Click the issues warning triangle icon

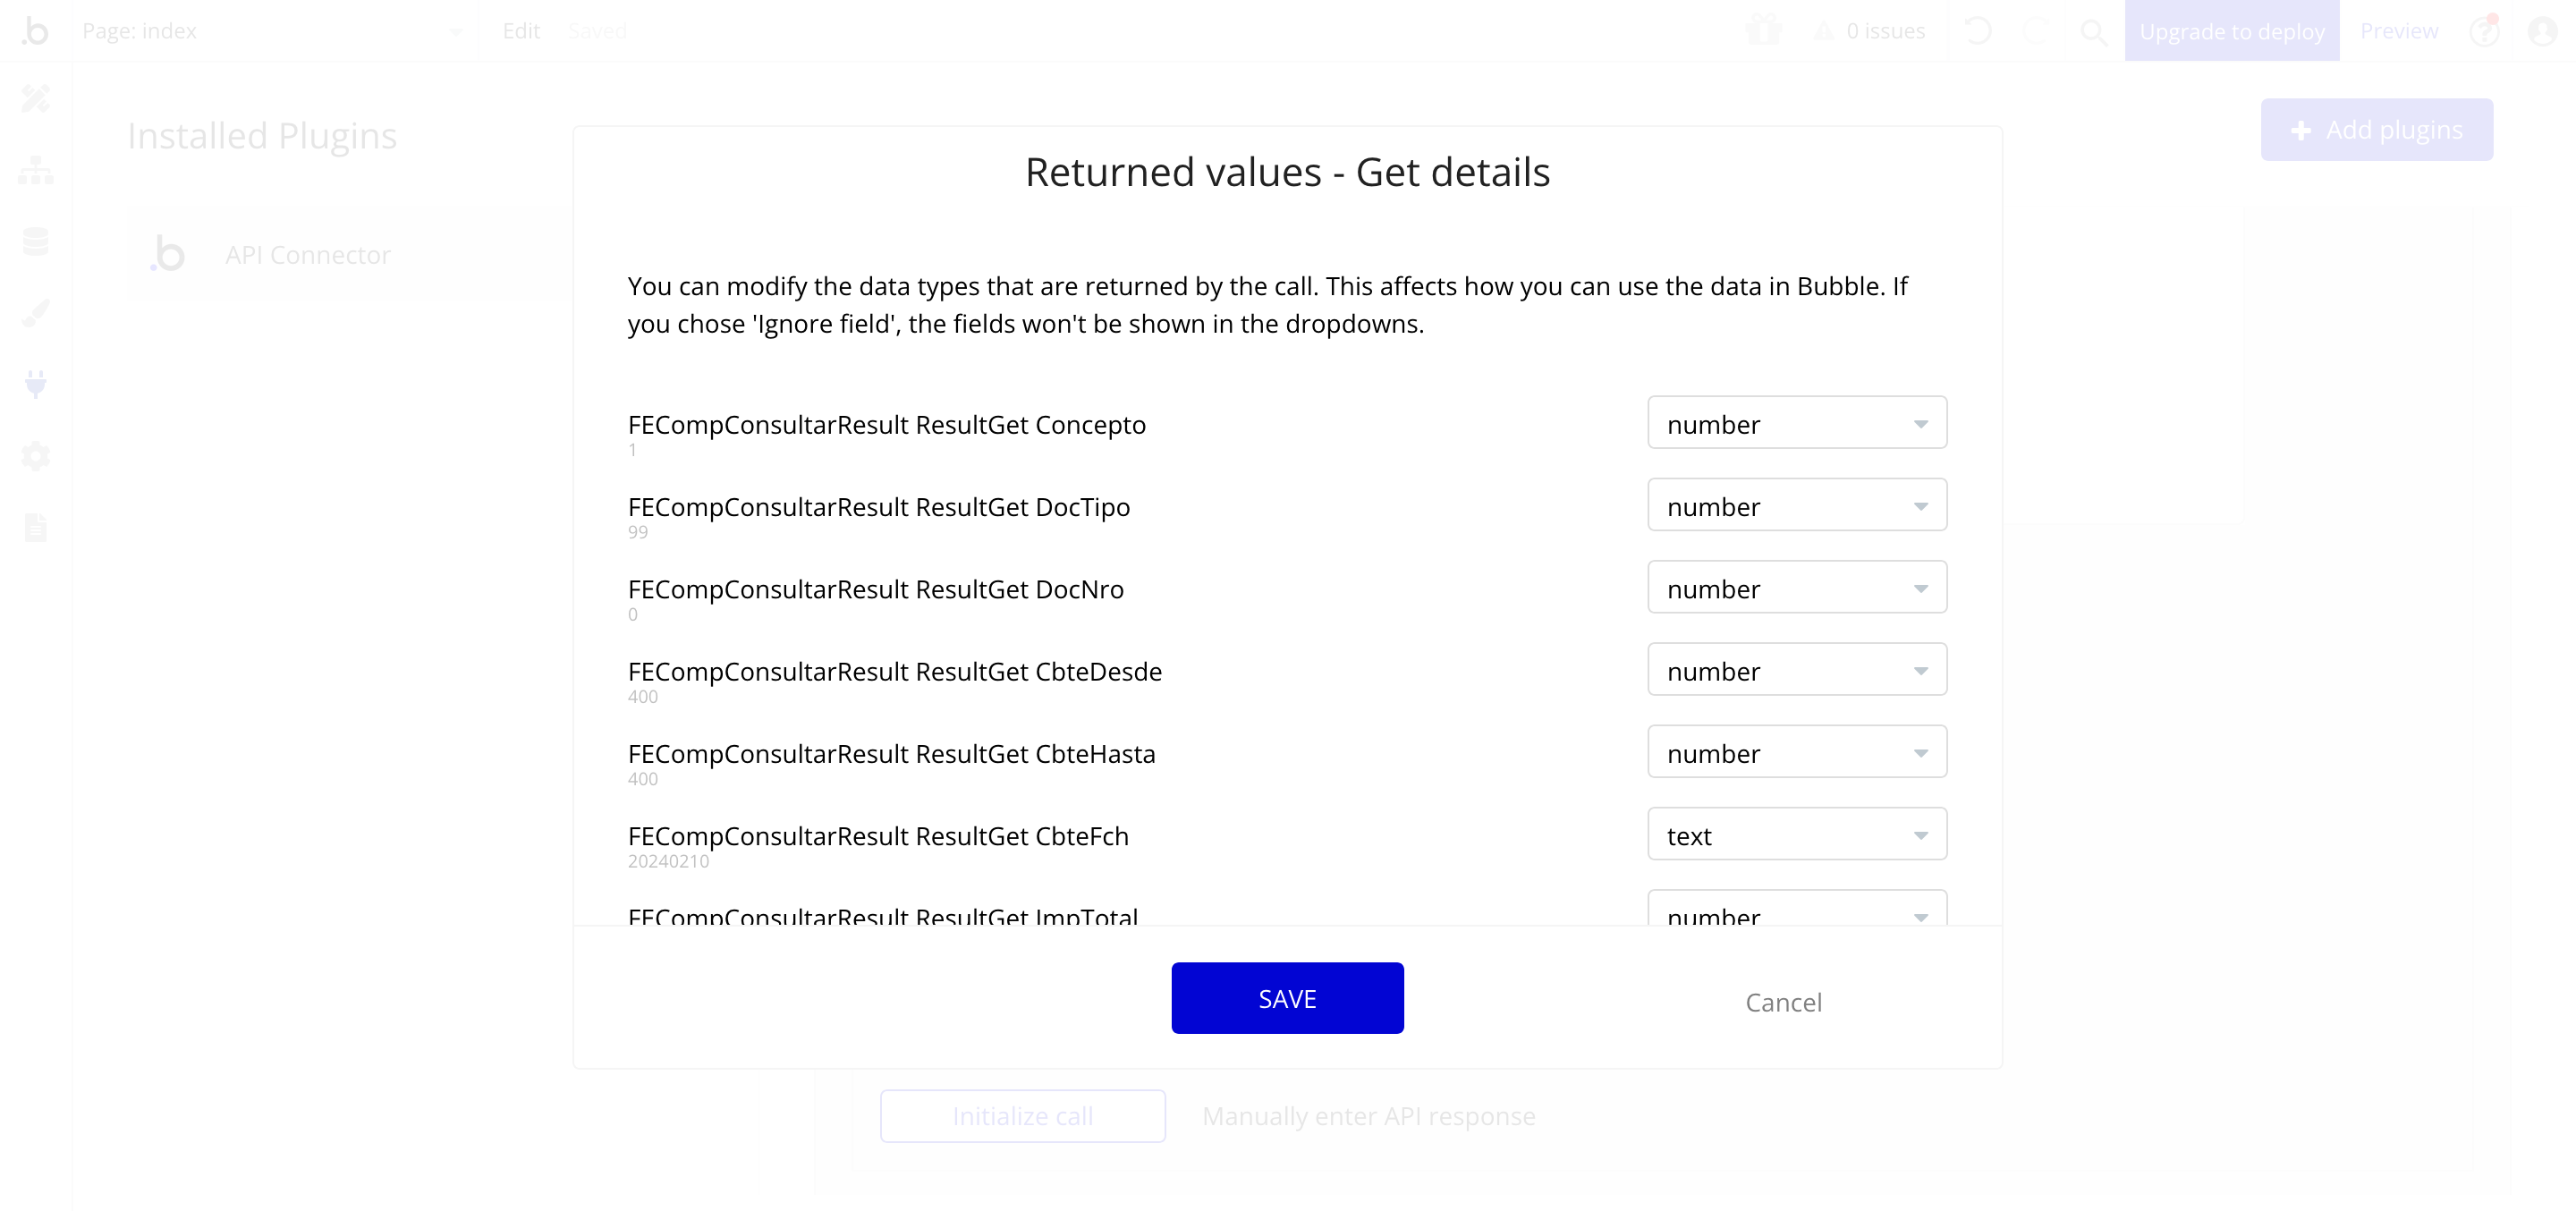[1824, 31]
